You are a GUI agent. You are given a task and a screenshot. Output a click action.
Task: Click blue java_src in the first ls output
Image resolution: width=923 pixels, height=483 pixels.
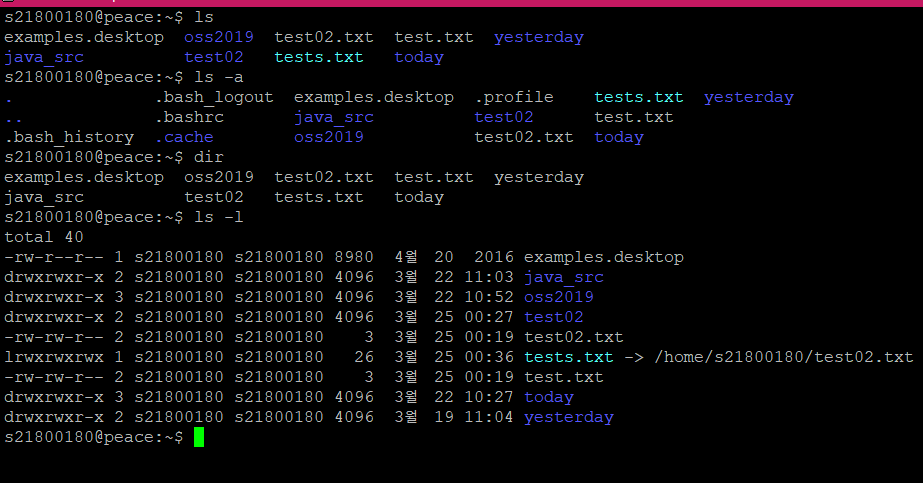44,57
